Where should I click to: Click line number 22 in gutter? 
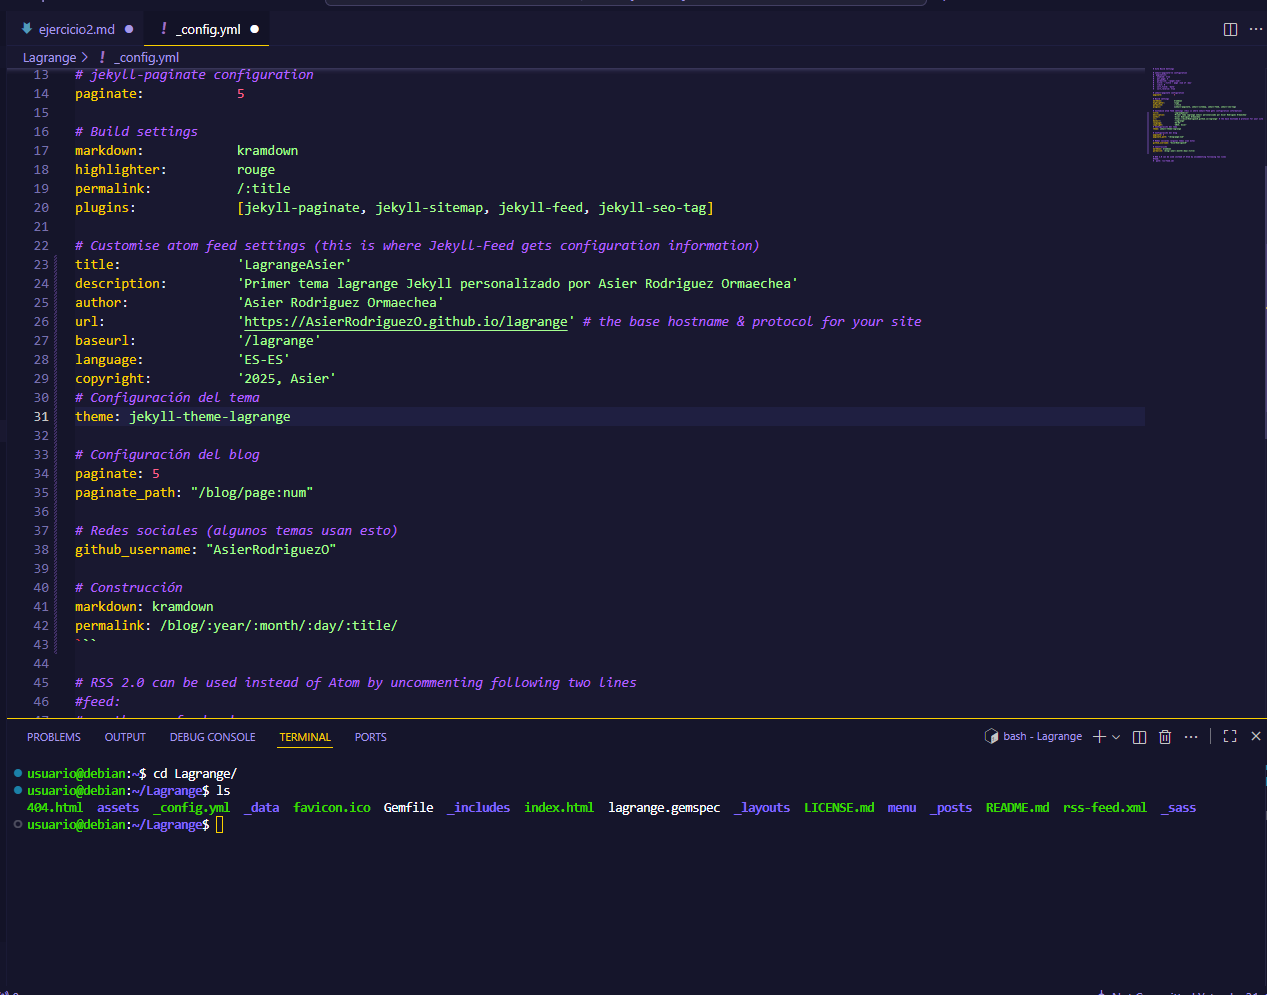pyautogui.click(x=41, y=246)
